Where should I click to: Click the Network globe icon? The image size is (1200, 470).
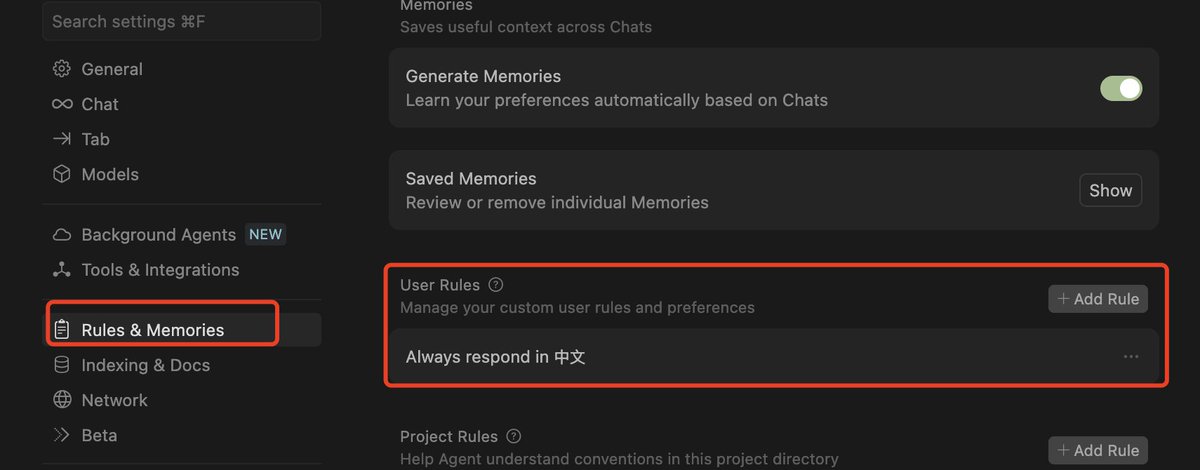coord(62,400)
